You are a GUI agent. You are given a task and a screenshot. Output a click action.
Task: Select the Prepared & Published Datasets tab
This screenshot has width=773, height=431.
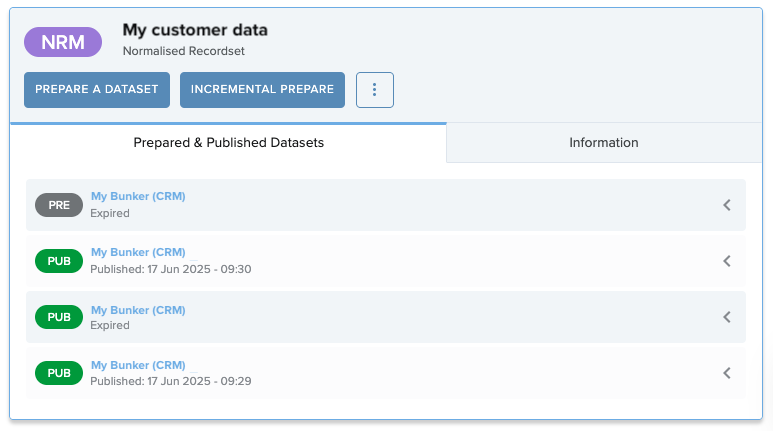pos(228,143)
